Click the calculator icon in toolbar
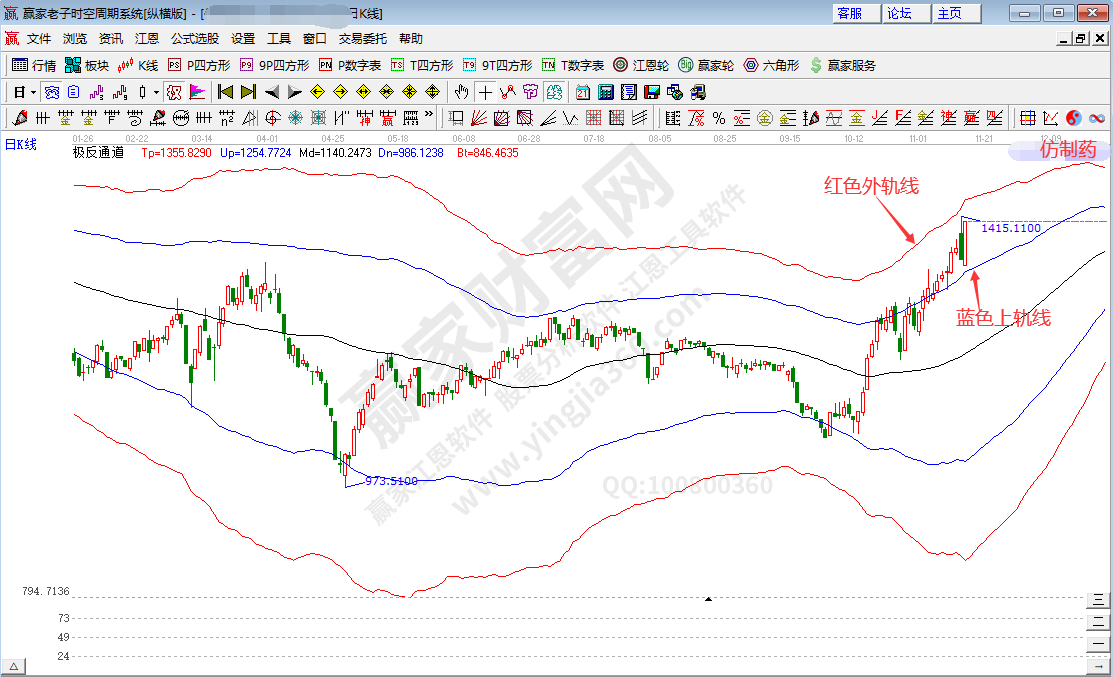Screen dimensions: 1113x677 [606, 92]
